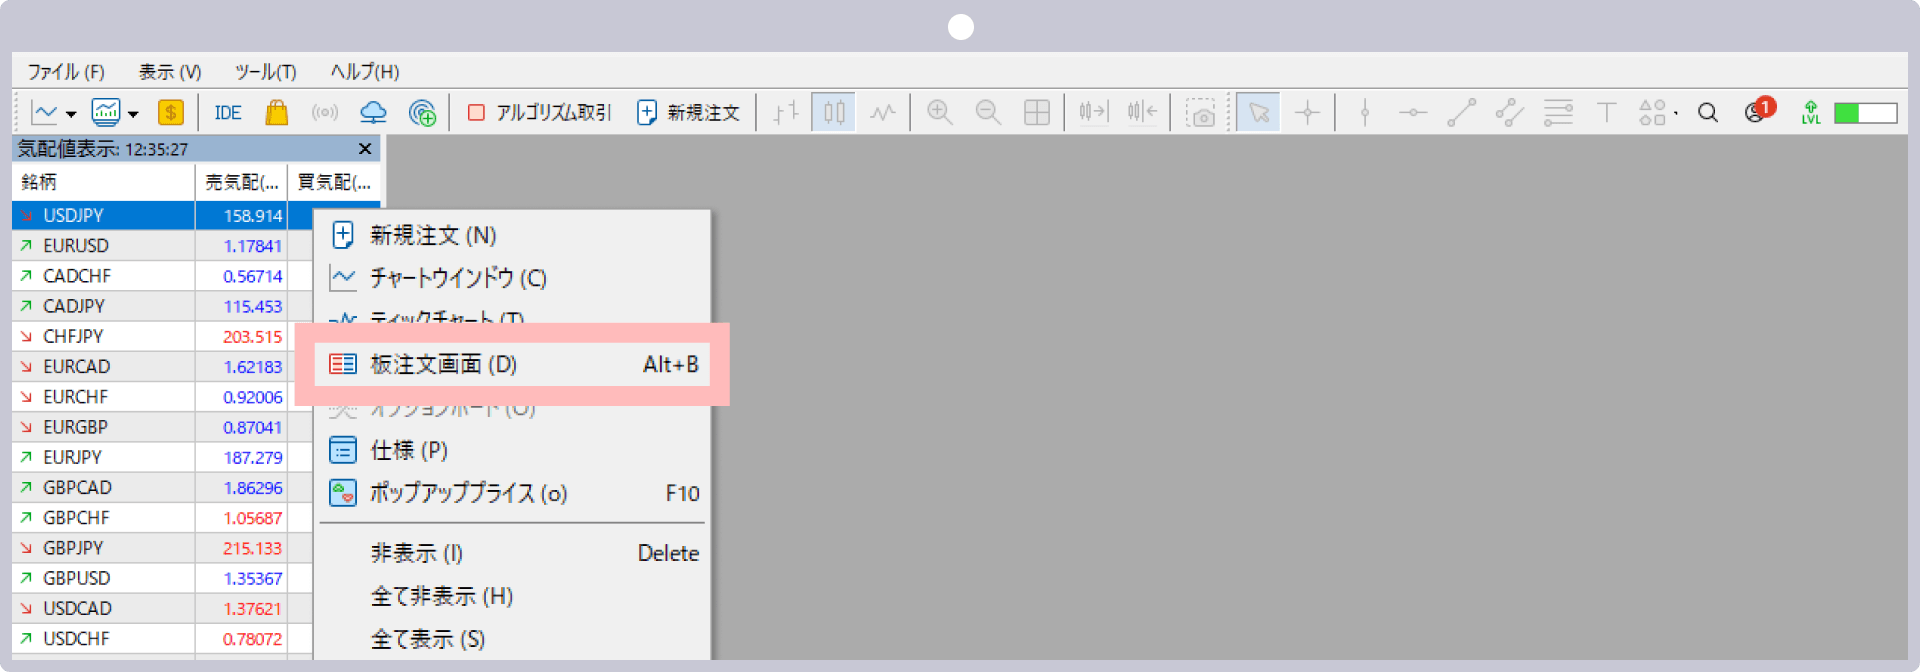This screenshot has width=1920, height=672.
Task: Click the 新規注文 toolbar button
Action: [x=689, y=113]
